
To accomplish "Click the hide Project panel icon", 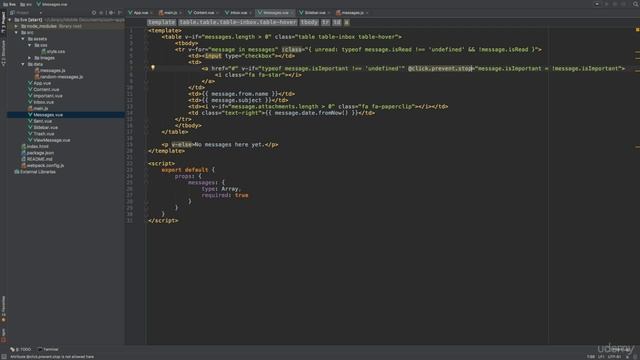I will (x=120, y=13).
